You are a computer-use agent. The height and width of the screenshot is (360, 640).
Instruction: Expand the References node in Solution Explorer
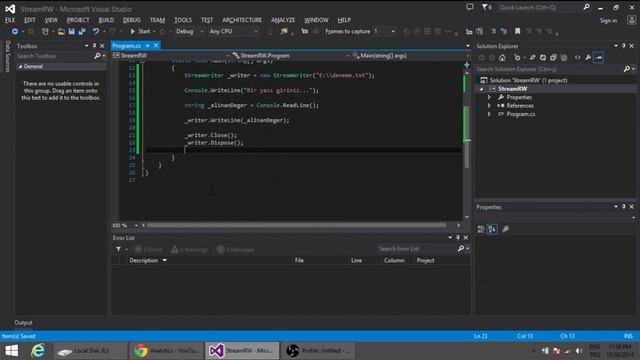click(489, 106)
